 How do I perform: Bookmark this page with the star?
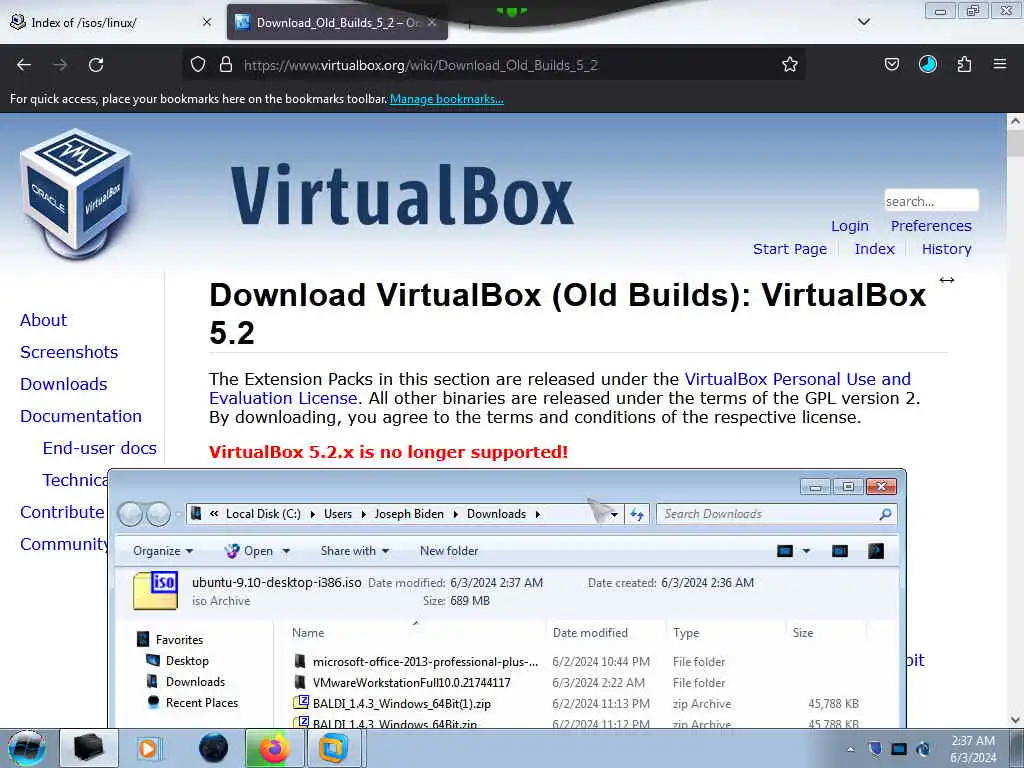[x=790, y=64]
